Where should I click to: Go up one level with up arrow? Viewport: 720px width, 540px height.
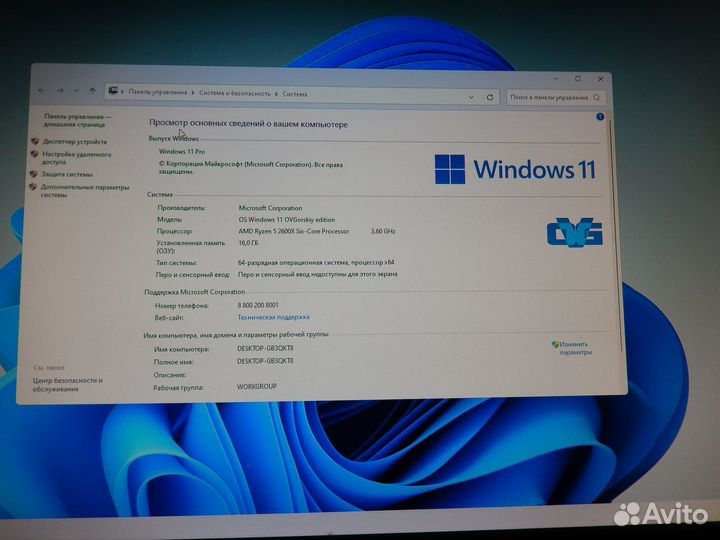coord(92,91)
